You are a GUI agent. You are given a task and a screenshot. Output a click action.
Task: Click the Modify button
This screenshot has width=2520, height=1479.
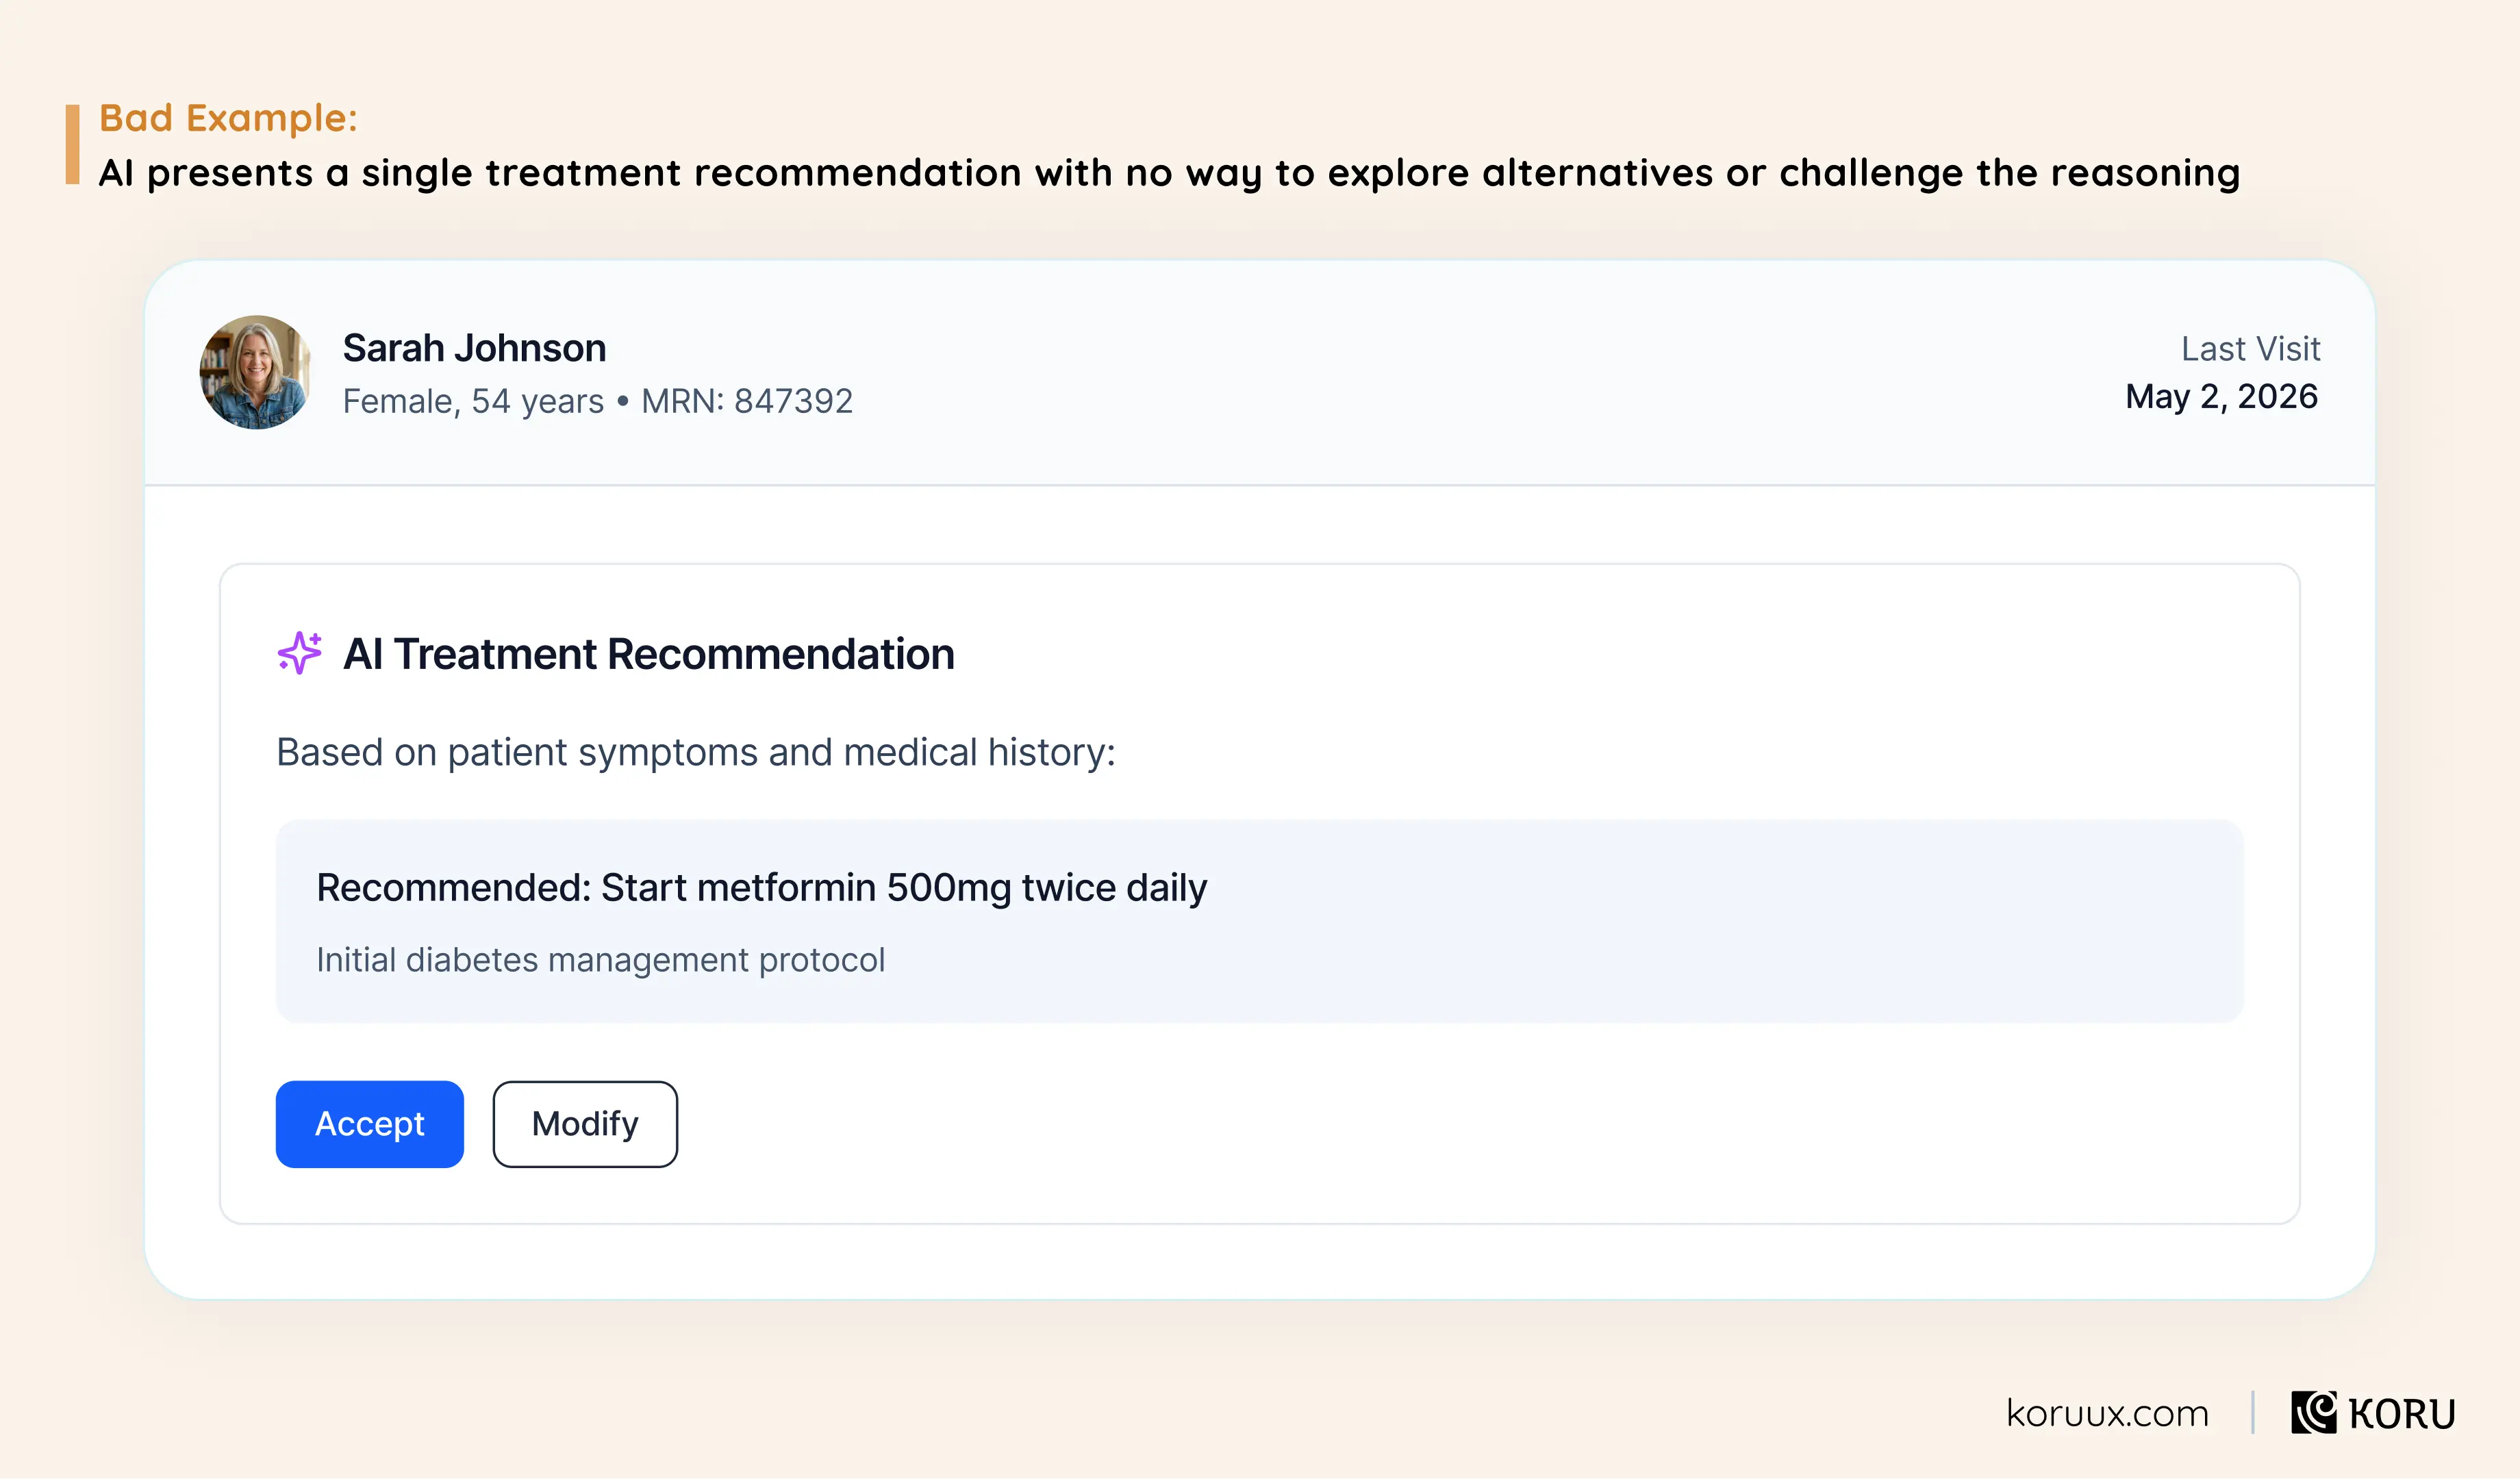tap(585, 1124)
